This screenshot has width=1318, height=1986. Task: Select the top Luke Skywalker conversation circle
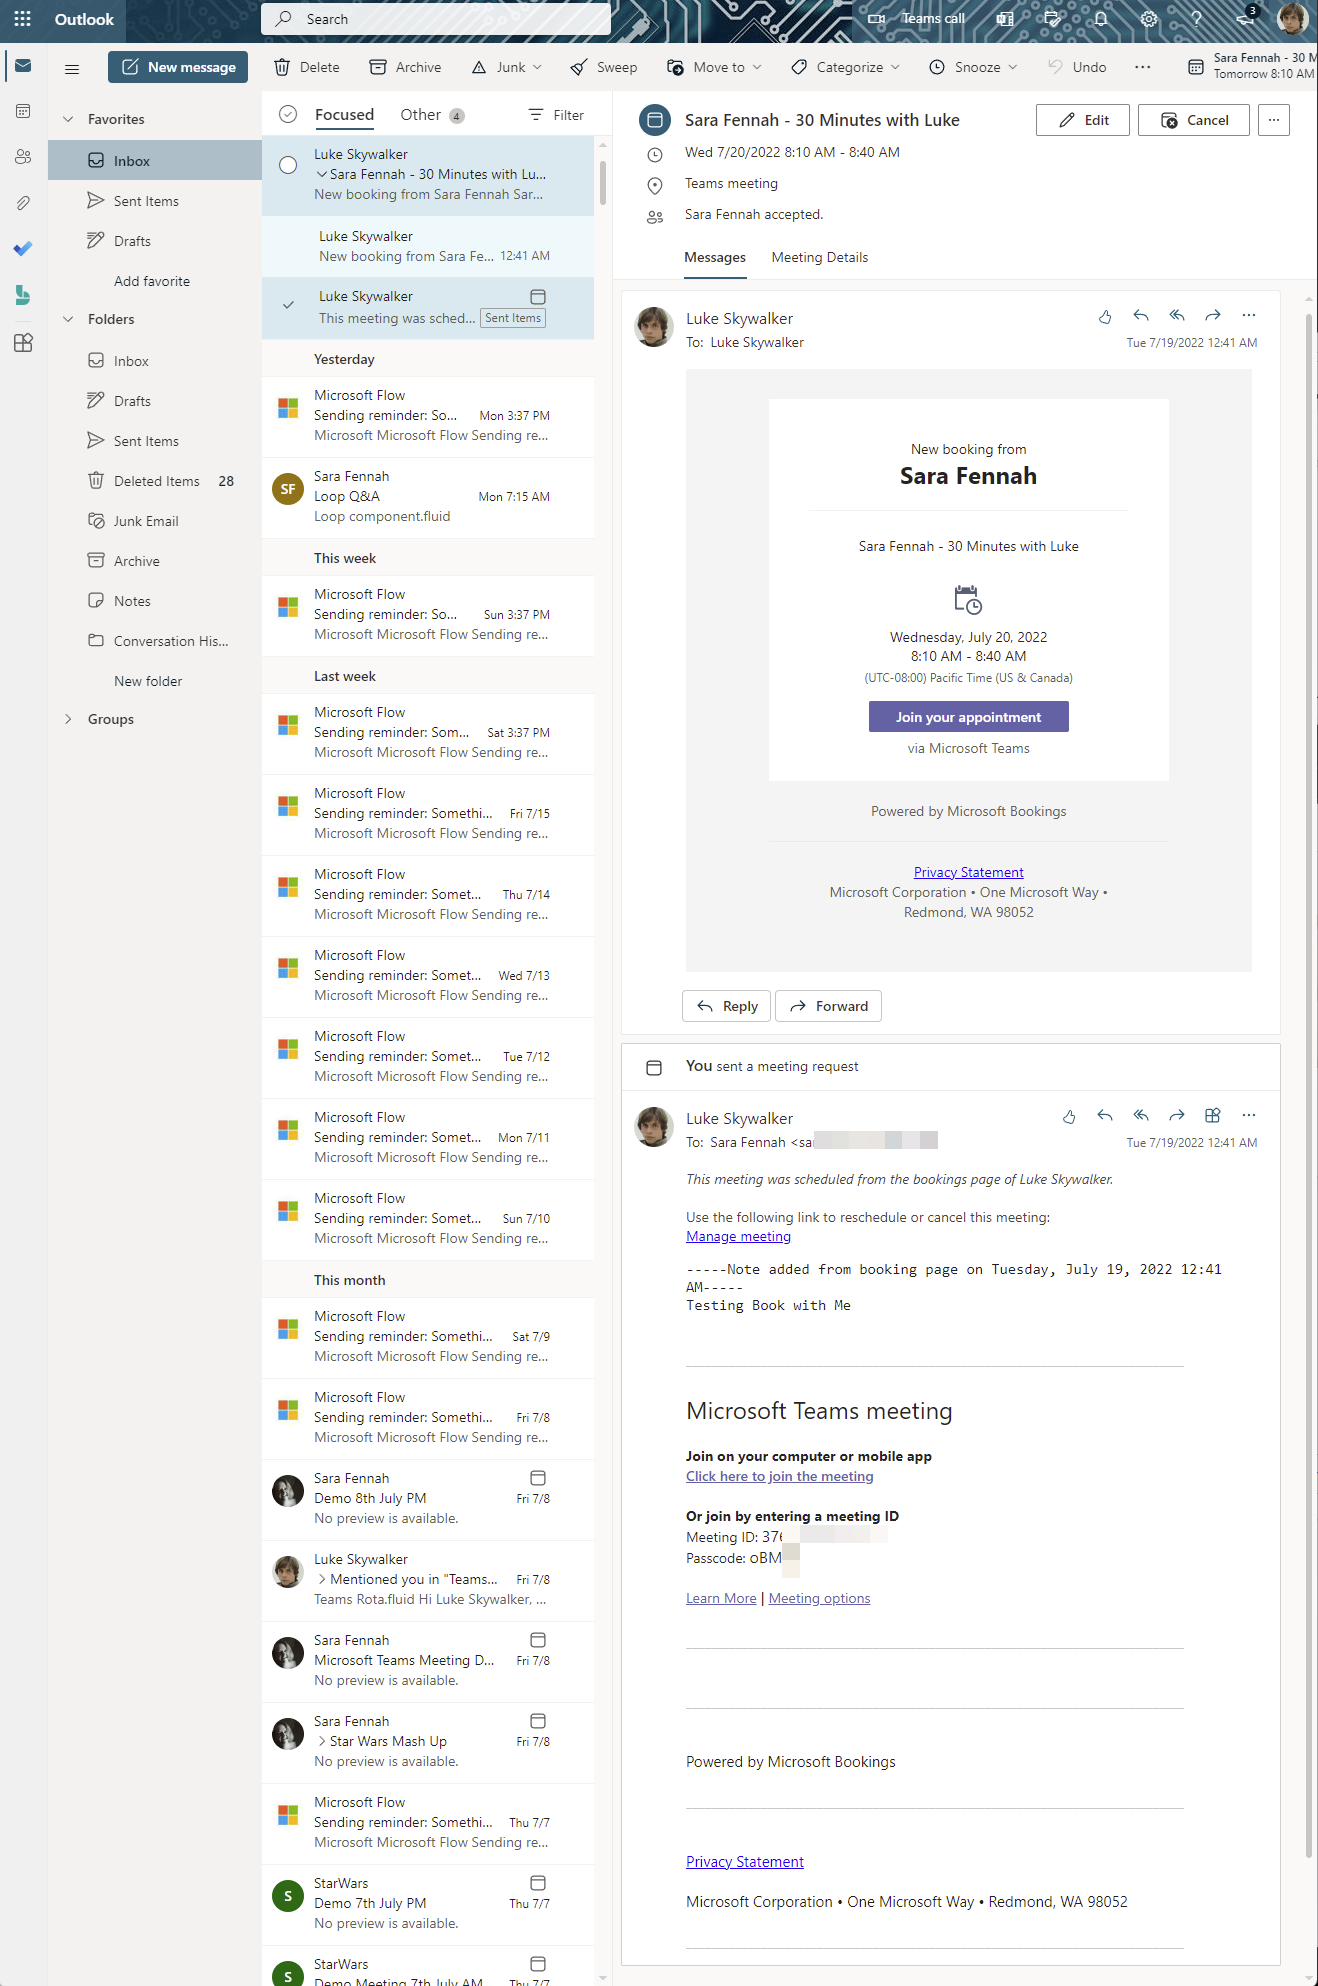pyautogui.click(x=288, y=165)
